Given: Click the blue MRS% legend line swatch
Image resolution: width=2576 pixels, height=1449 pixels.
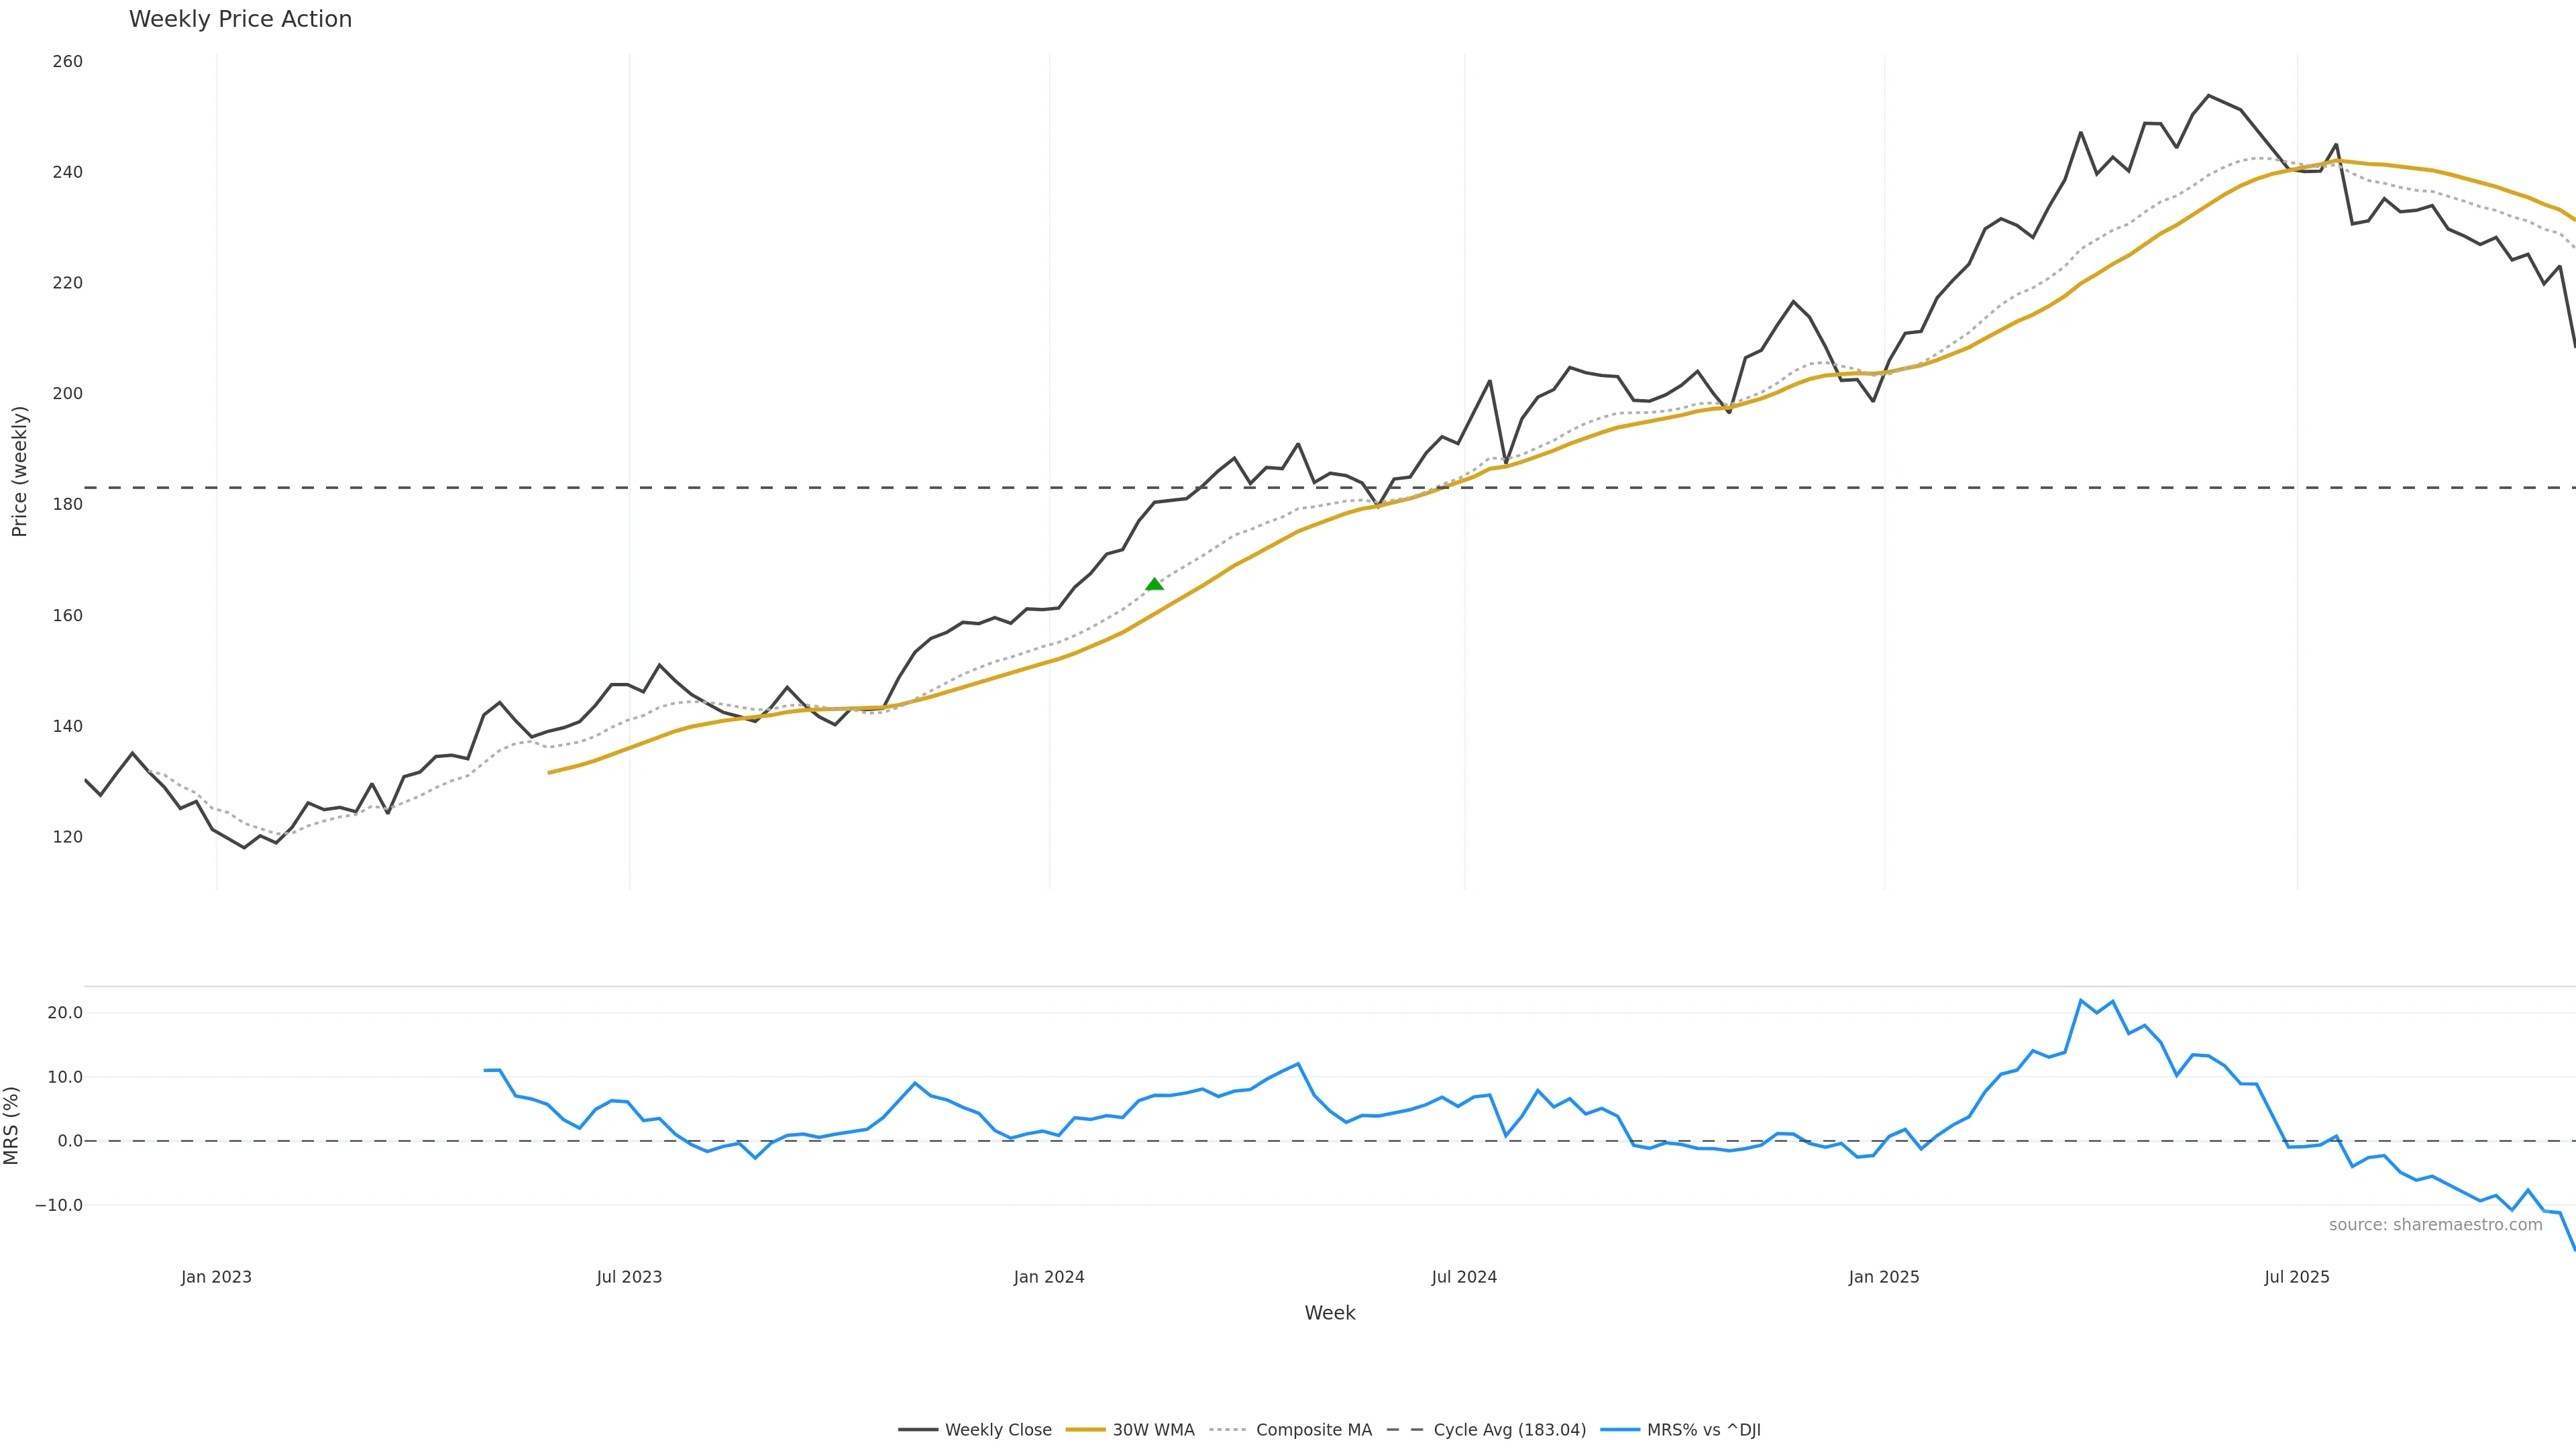Looking at the screenshot, I should (x=1619, y=1430).
